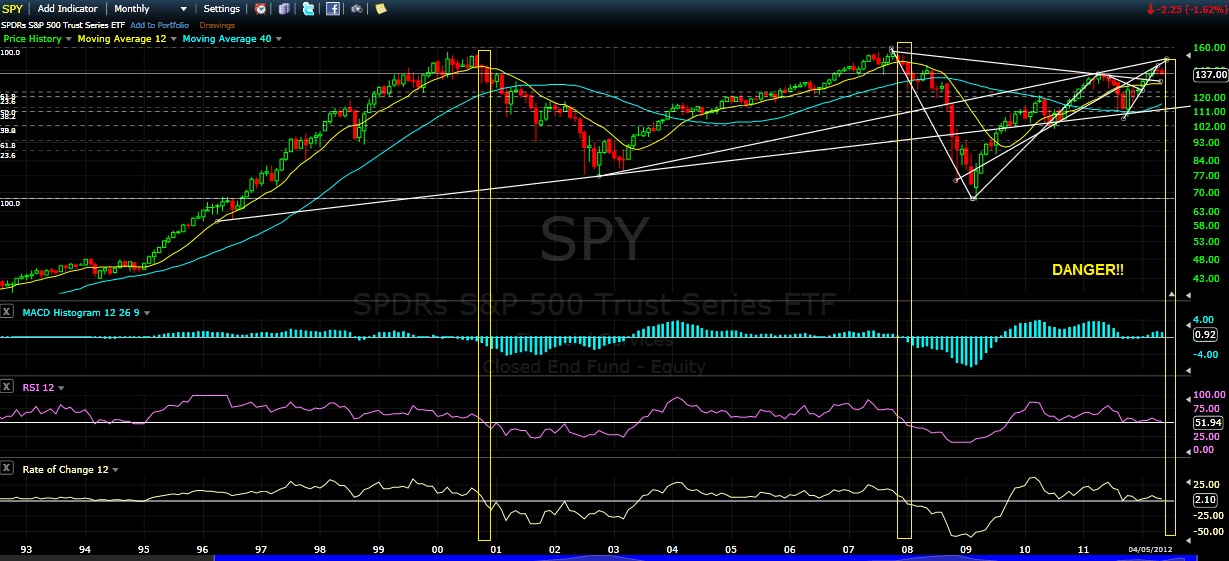Click the 00 year label on time axis
The height and width of the screenshot is (561, 1229).
437,550
